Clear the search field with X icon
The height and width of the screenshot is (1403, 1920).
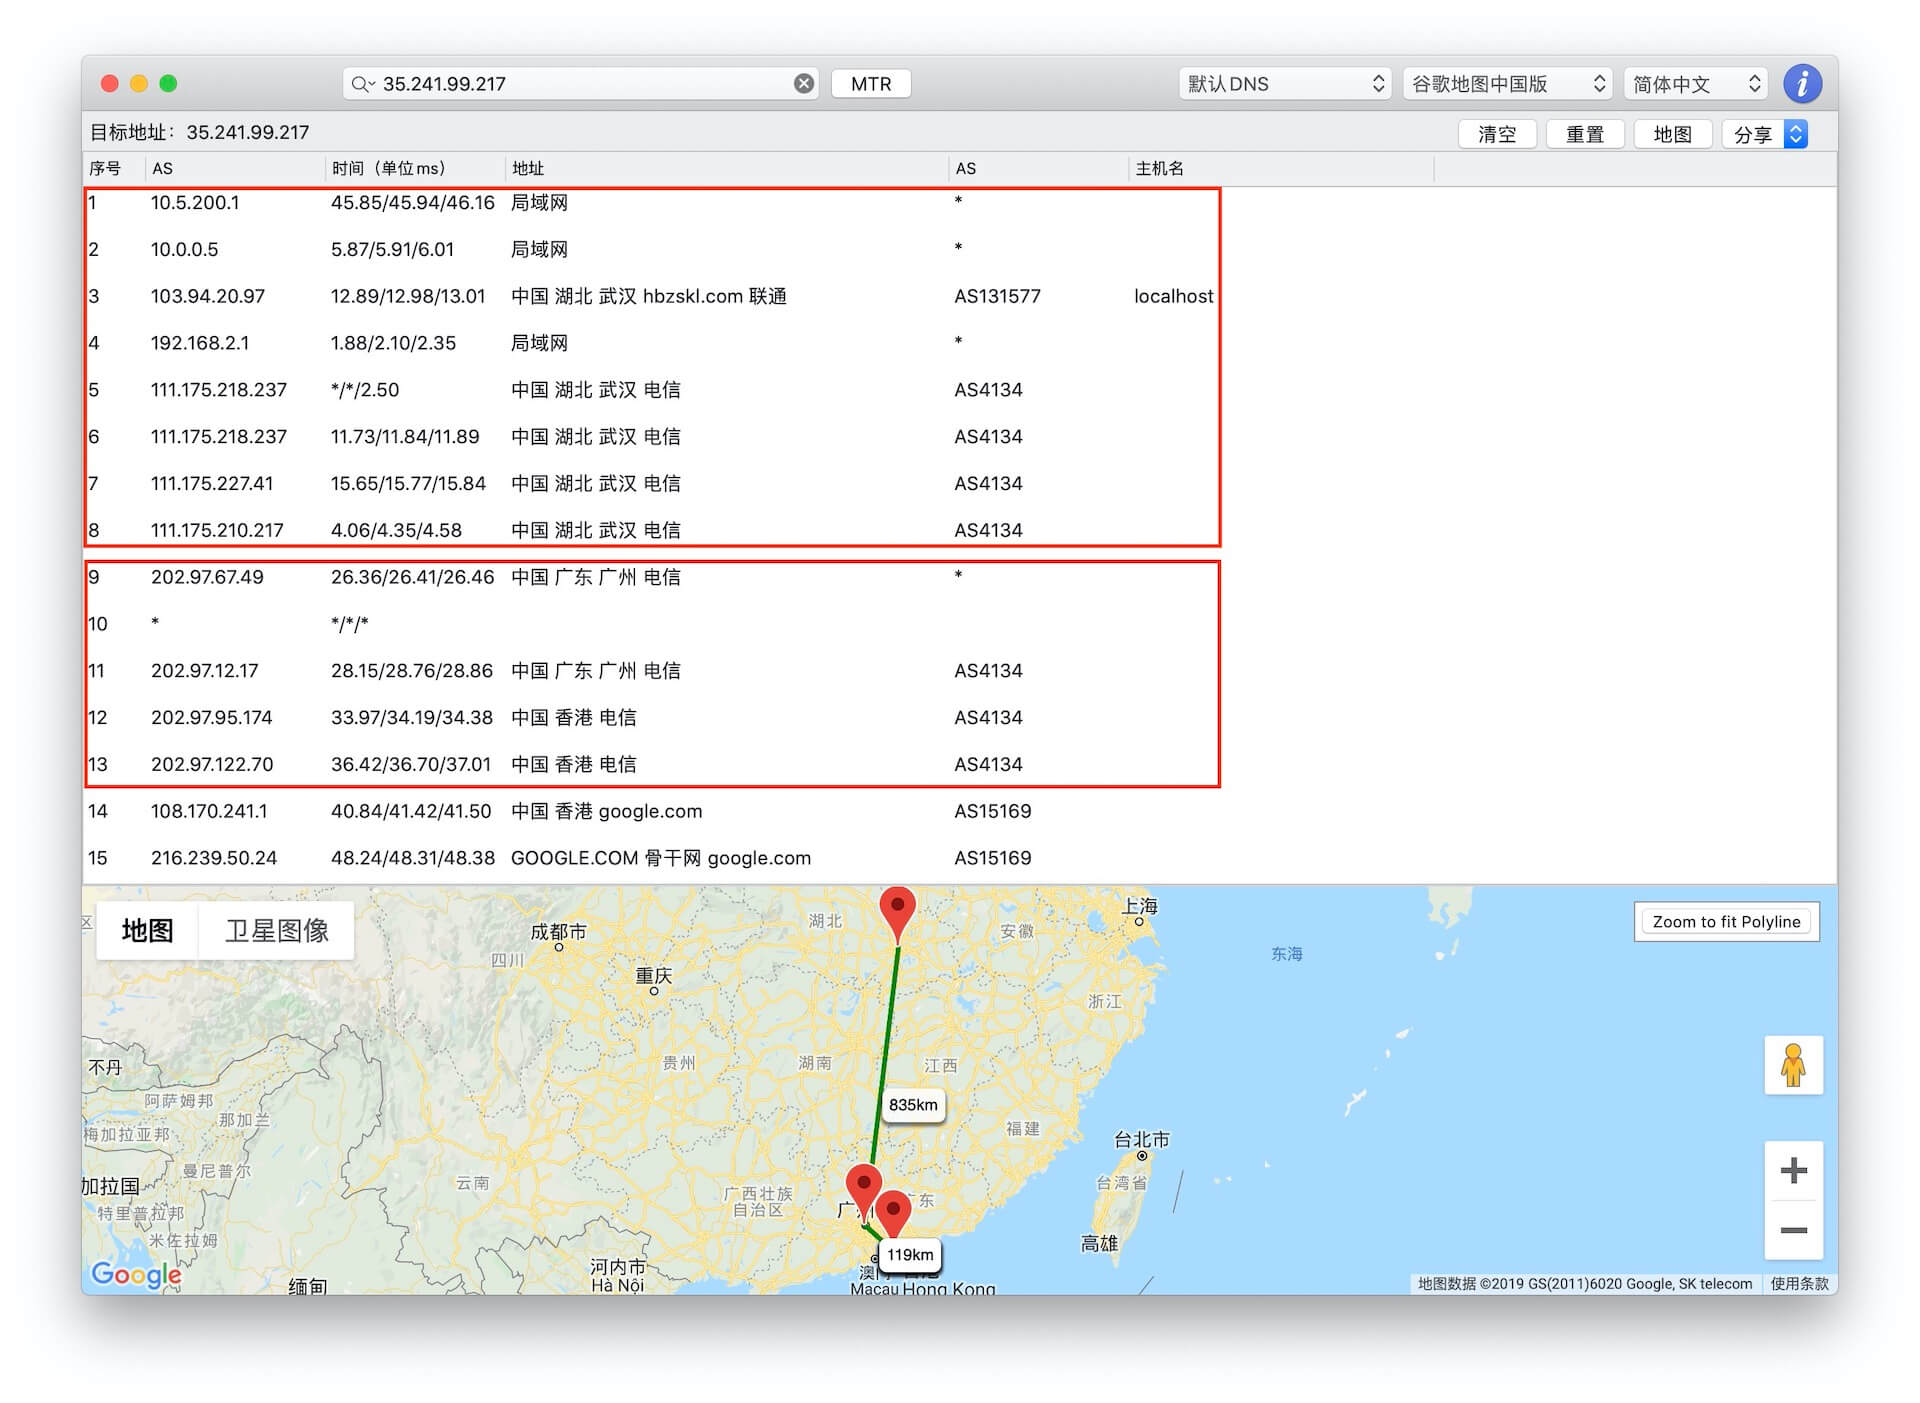point(804,84)
